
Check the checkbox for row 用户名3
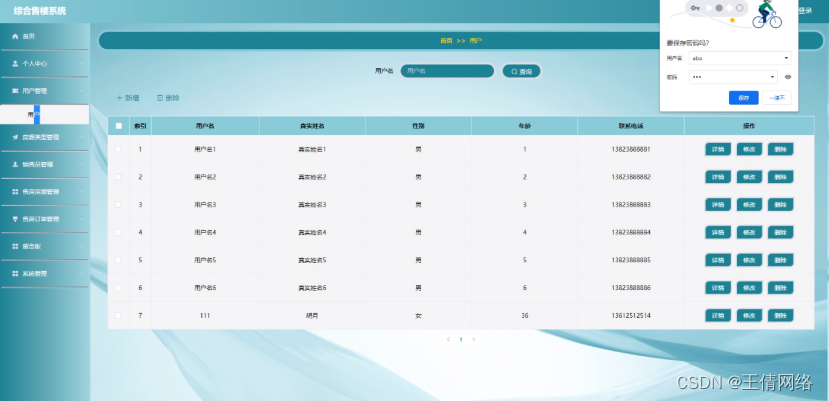pos(118,205)
